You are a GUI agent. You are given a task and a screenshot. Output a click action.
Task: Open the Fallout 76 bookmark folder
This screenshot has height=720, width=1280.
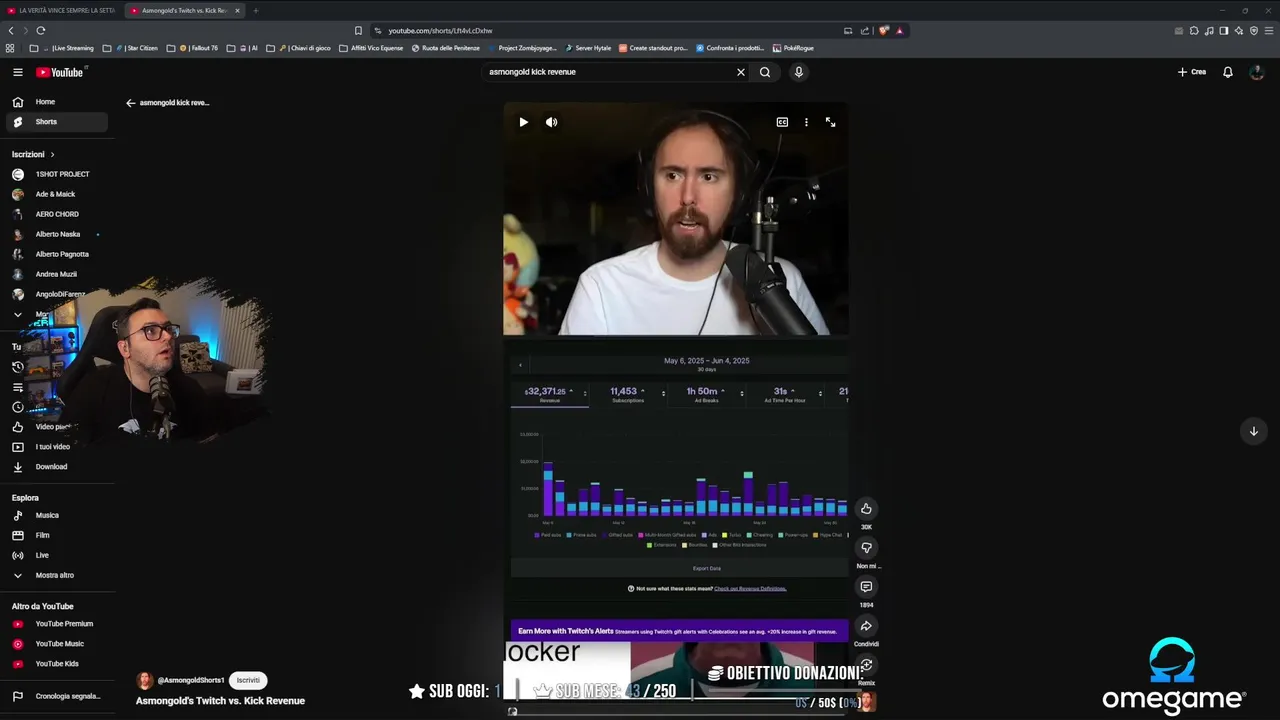(193, 48)
